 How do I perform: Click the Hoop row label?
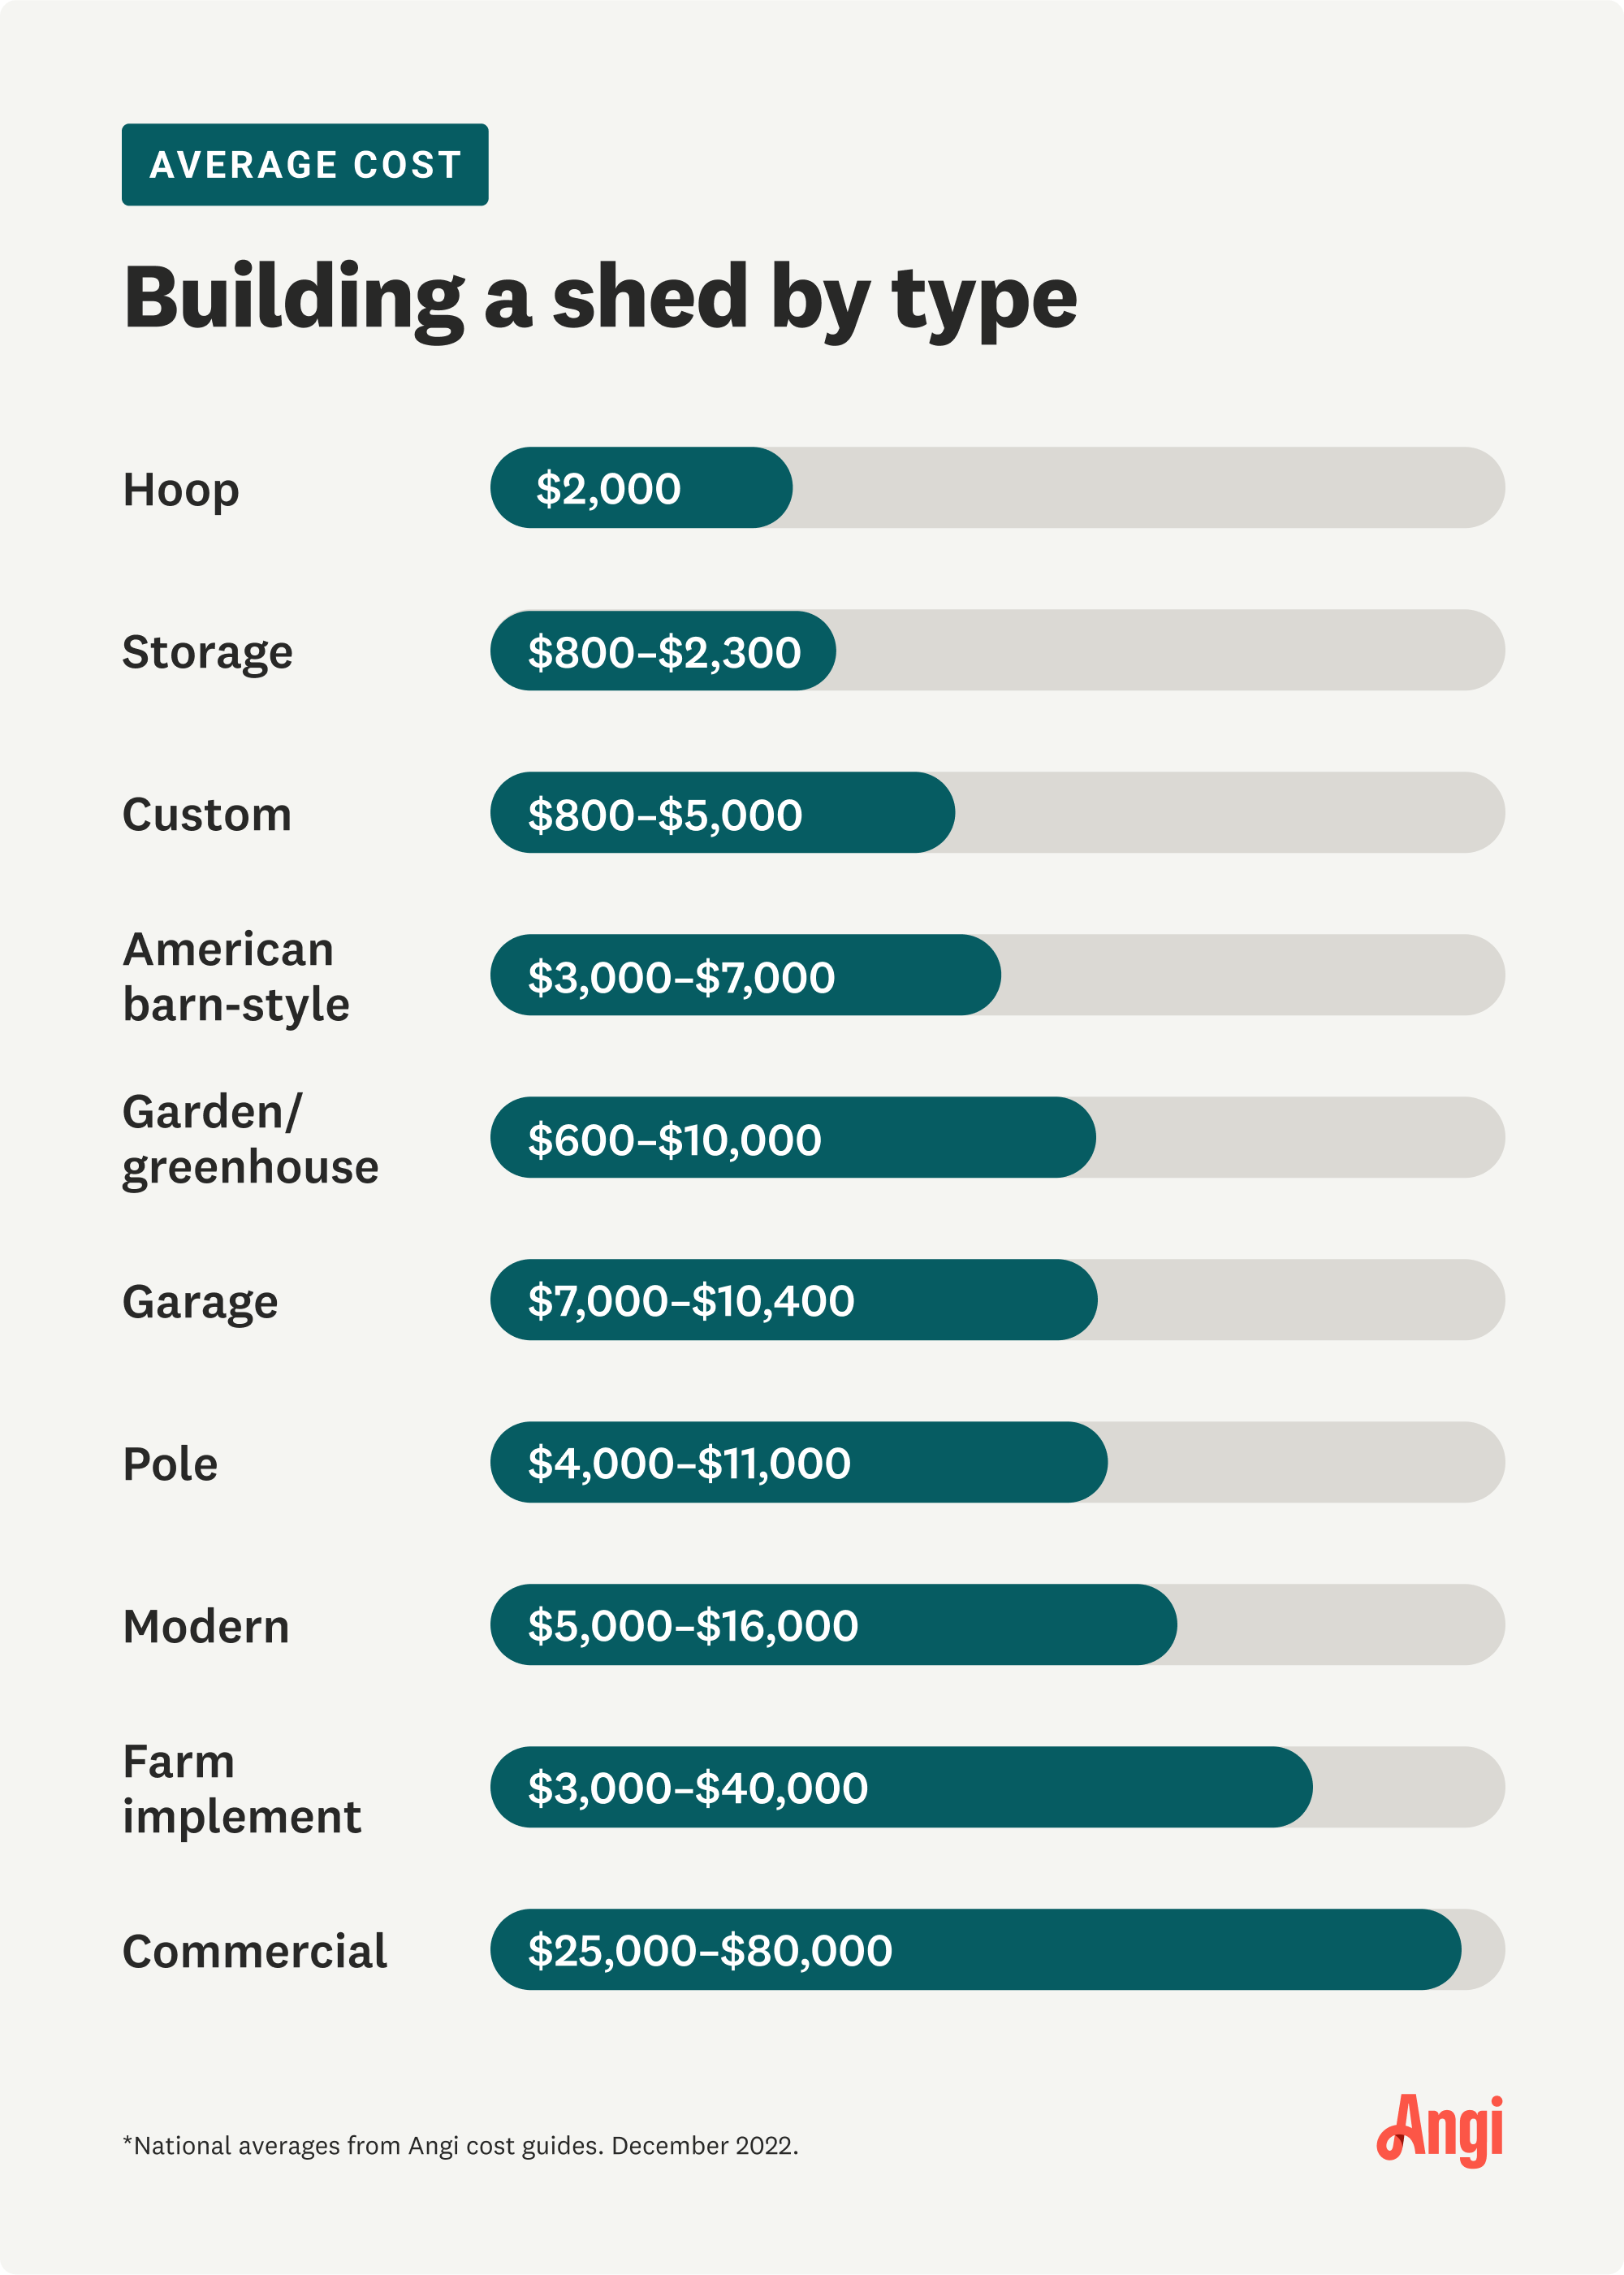tap(181, 490)
